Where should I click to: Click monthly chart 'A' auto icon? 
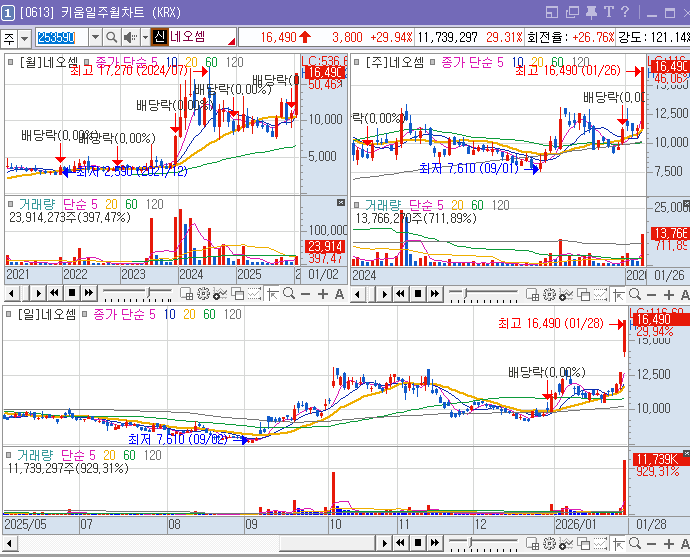(x=339, y=293)
